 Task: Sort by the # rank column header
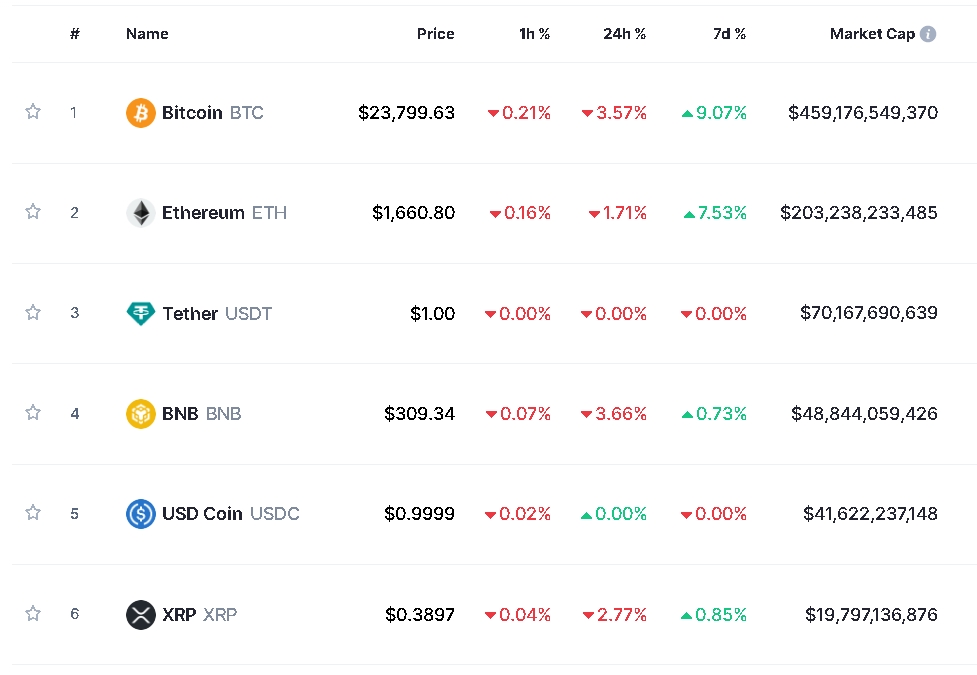coord(75,34)
